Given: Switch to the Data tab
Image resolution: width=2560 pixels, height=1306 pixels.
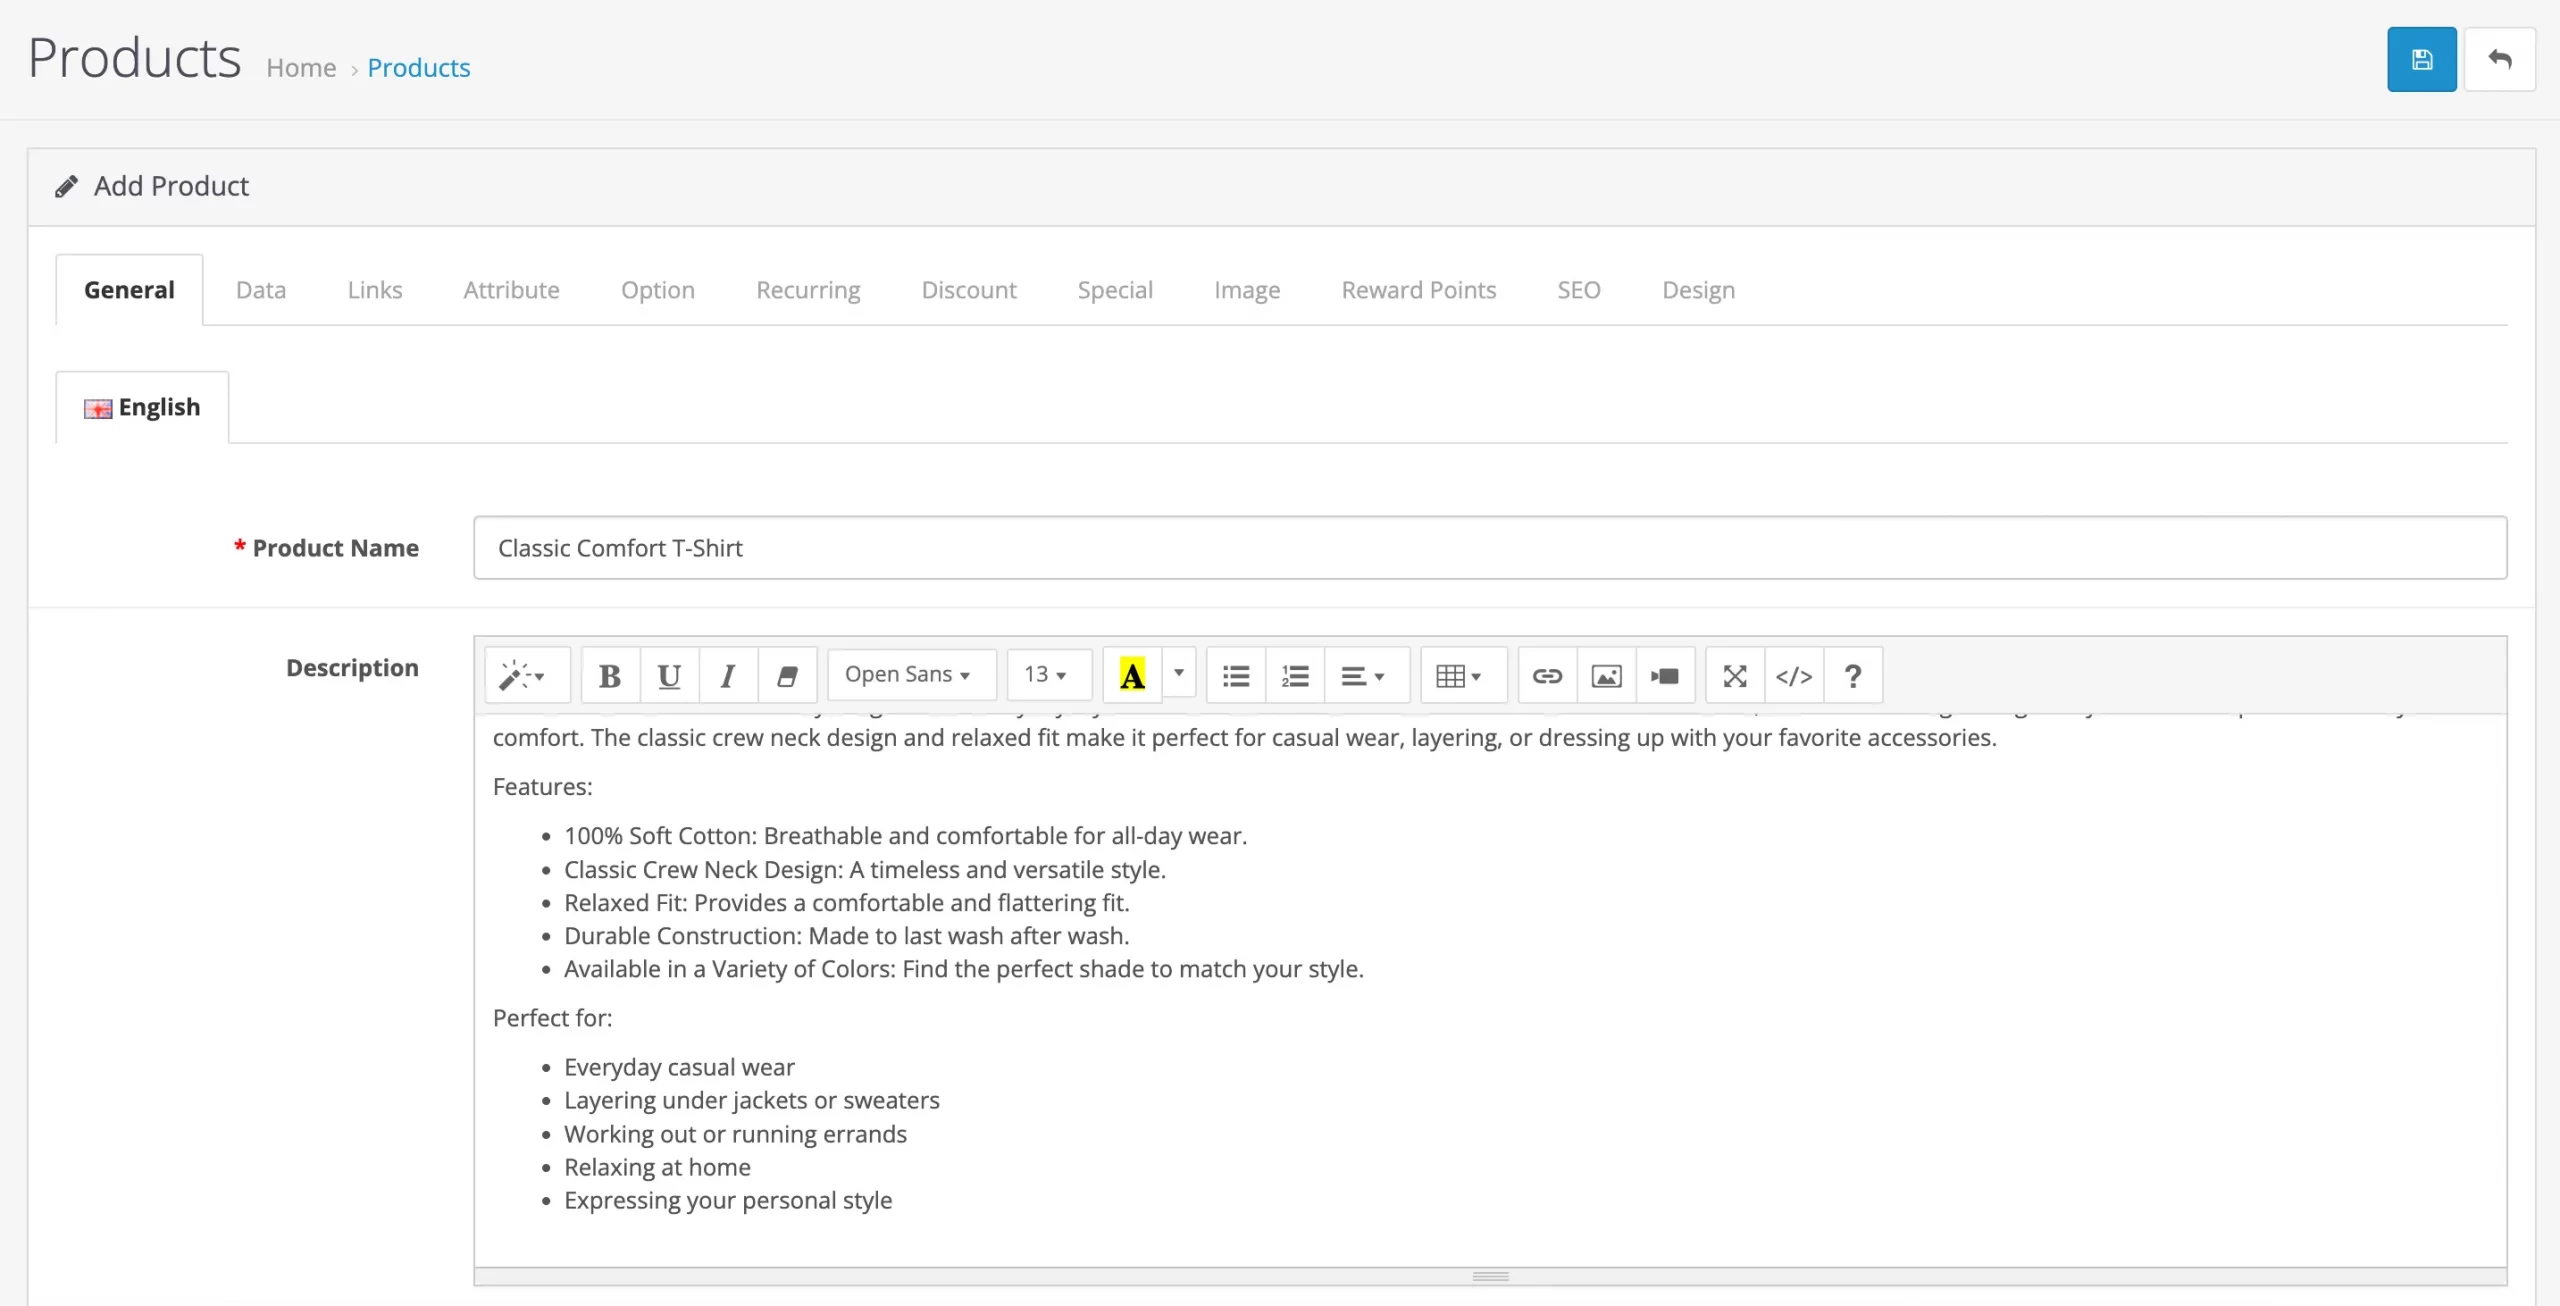Looking at the screenshot, I should point(260,288).
